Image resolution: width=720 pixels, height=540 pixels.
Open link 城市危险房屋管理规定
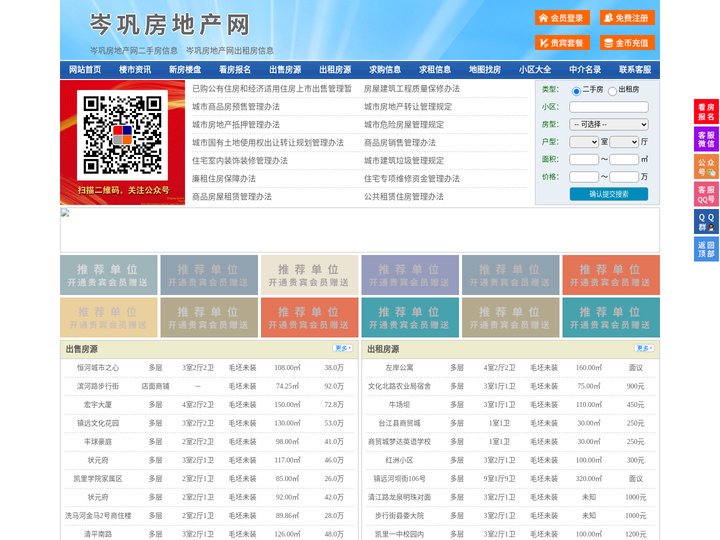(x=404, y=124)
